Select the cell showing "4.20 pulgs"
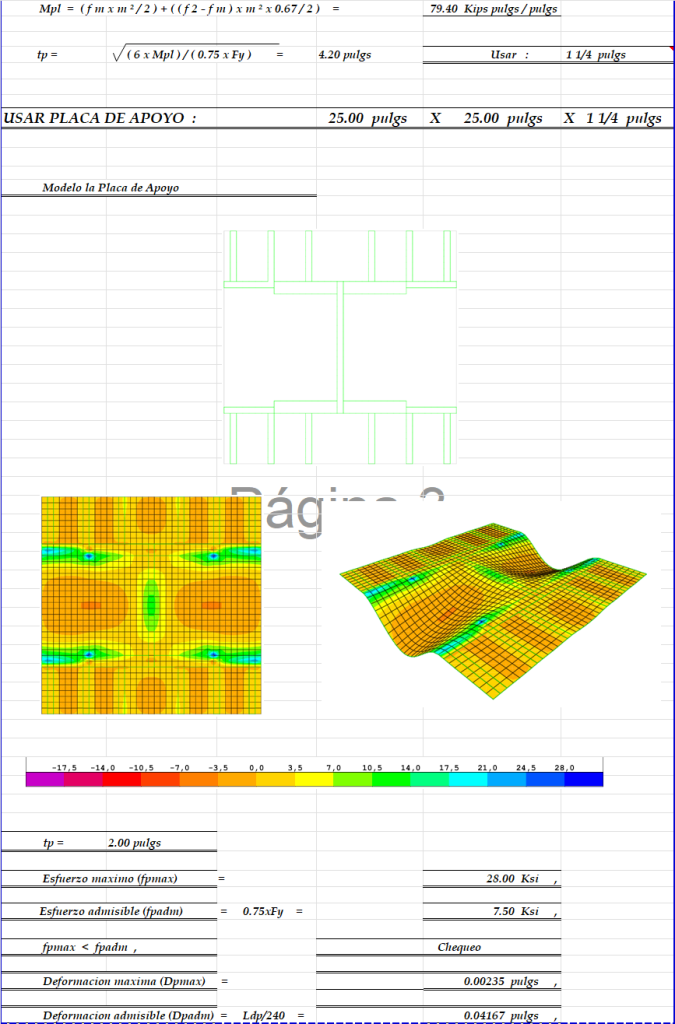The height and width of the screenshot is (1024, 675). tap(345, 55)
